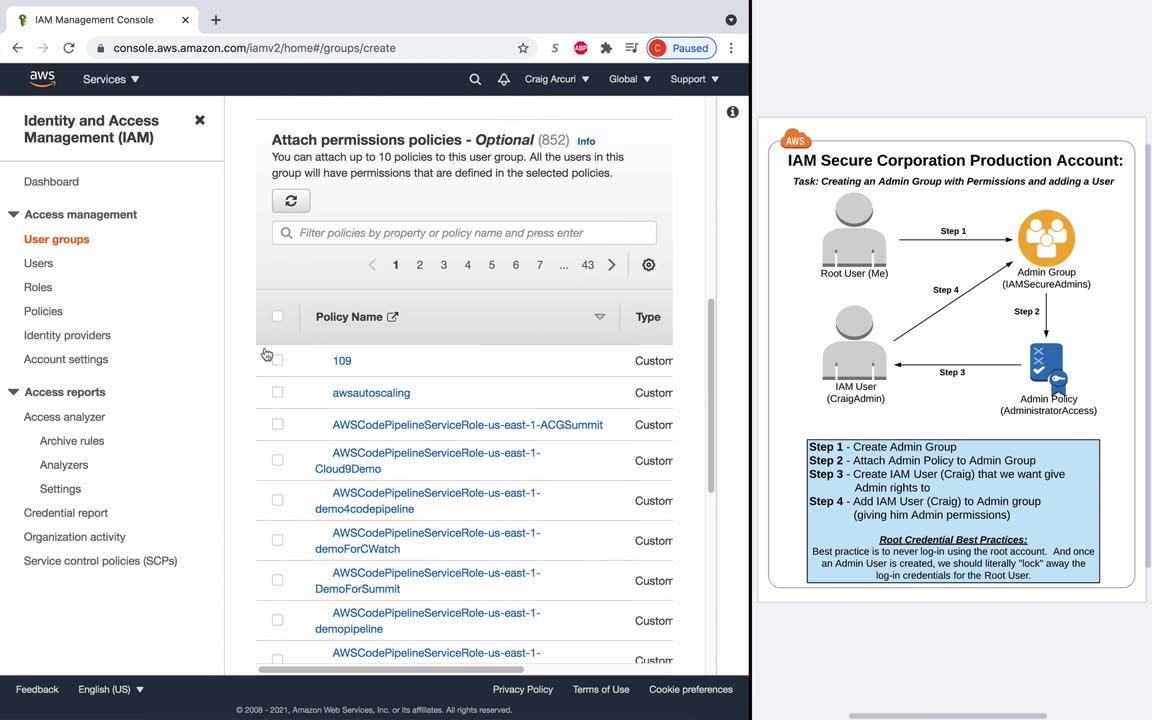Screen dimensions: 1152x720
Task: Jump to policies page 43
Action: [x=588, y=264]
